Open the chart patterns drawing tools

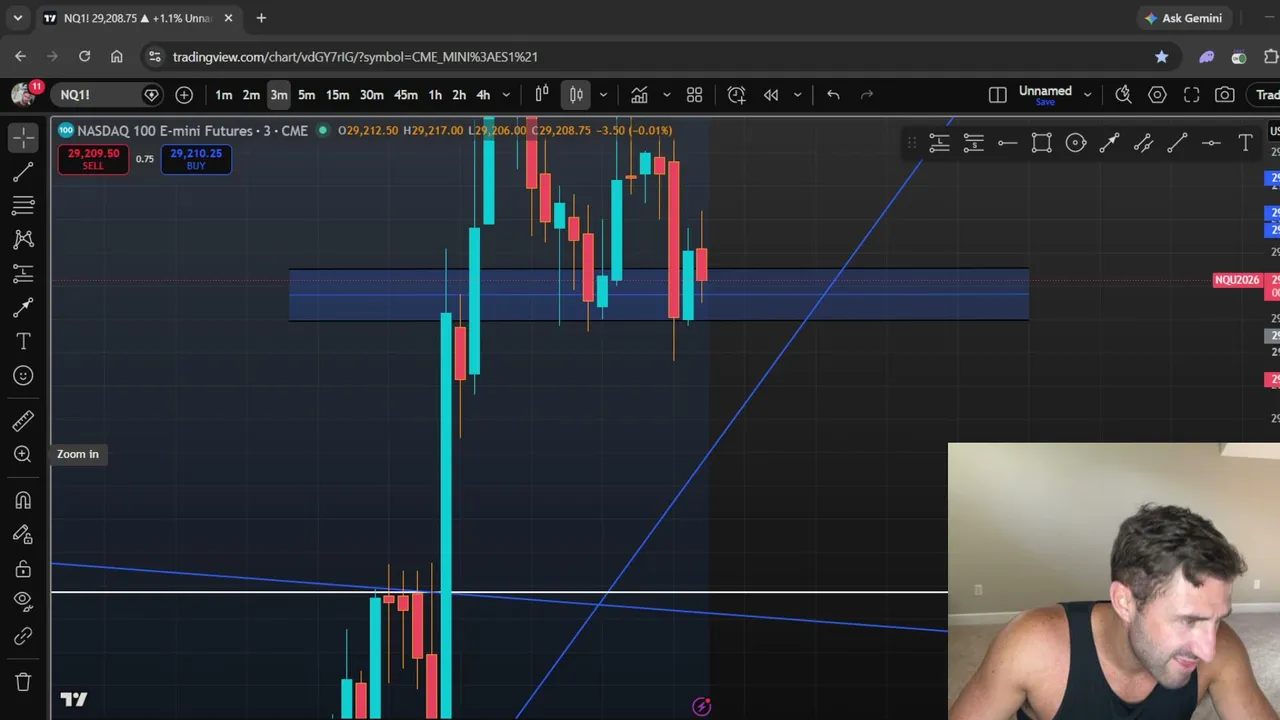pyautogui.click(x=23, y=239)
